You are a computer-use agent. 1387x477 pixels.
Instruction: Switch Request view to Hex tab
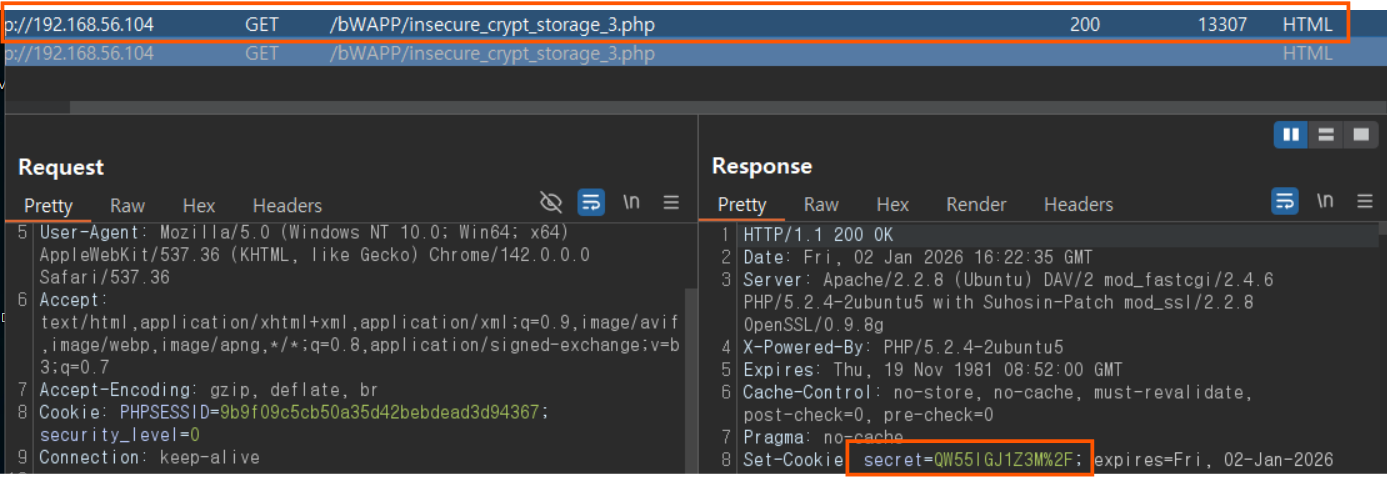199,205
